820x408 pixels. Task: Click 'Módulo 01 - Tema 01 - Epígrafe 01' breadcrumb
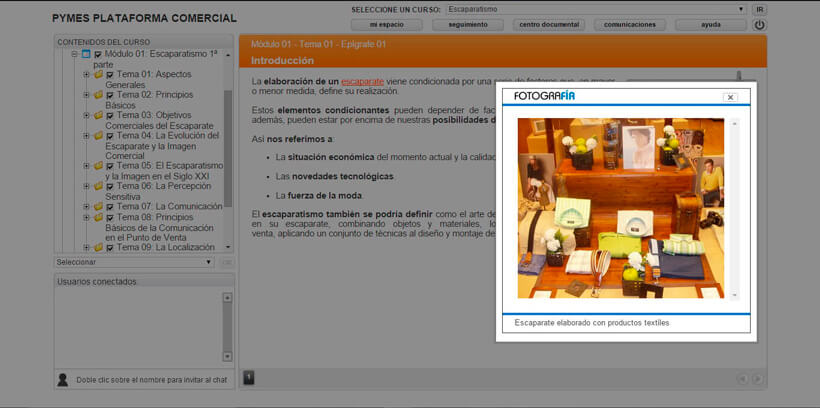pos(318,44)
